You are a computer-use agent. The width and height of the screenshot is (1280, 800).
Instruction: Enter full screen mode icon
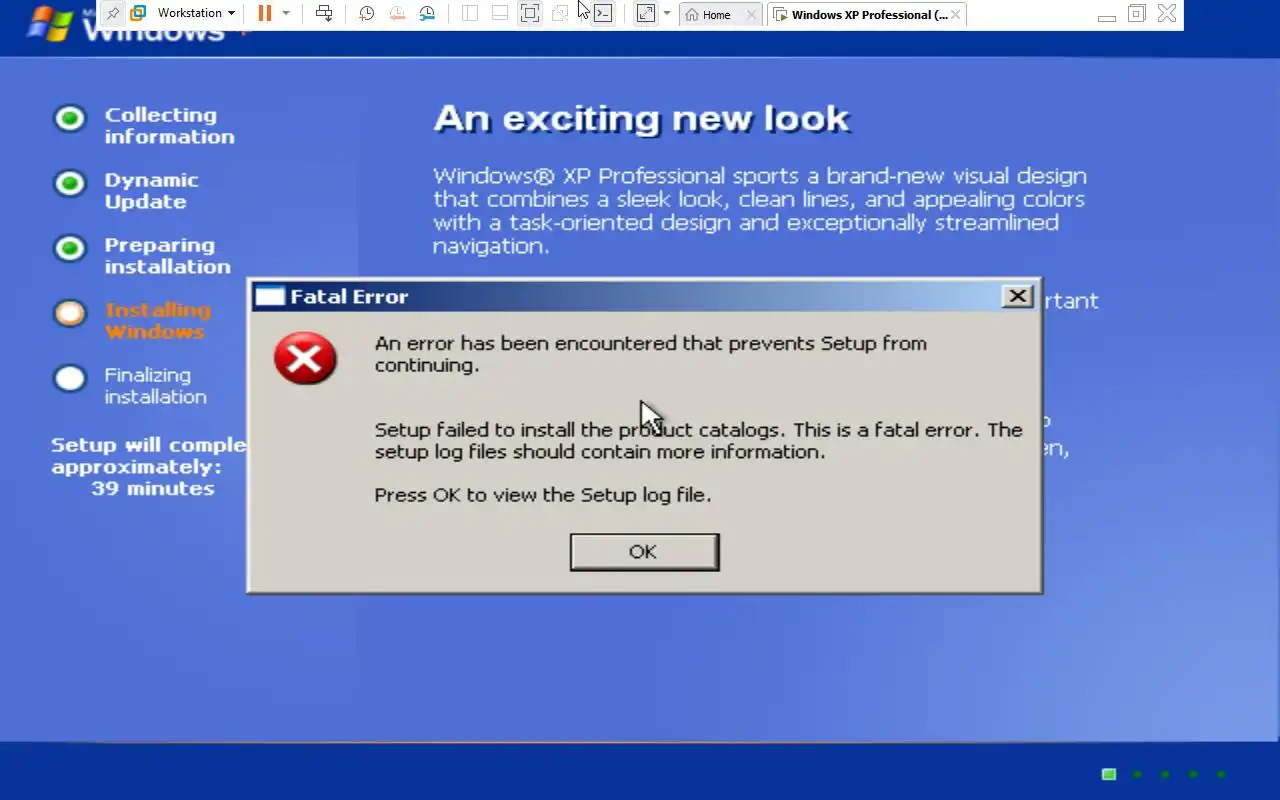[x=530, y=13]
